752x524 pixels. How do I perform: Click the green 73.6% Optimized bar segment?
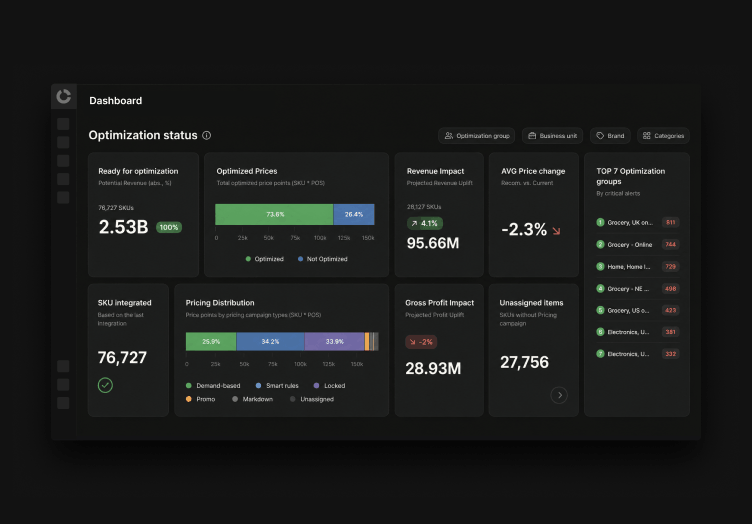click(x=274, y=214)
